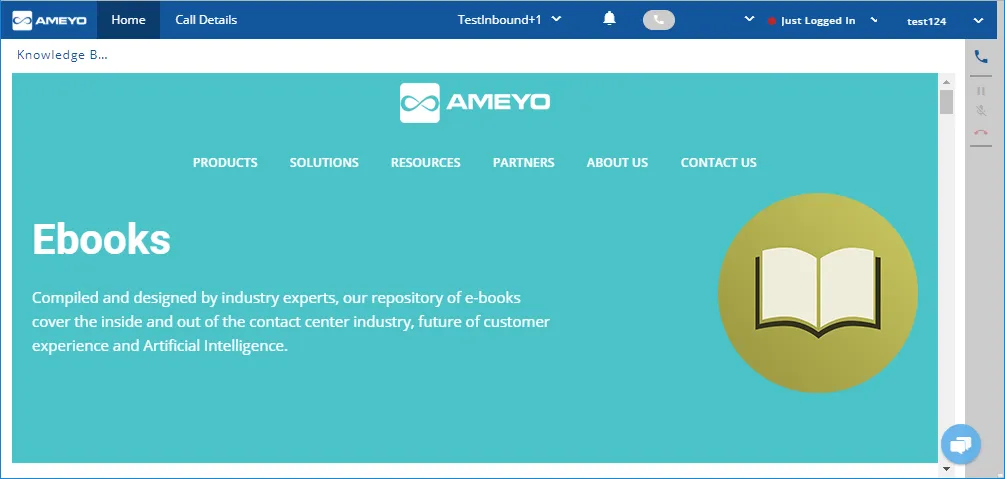The image size is (1005, 479).
Task: Click the red status dot beside Just Logged In
Action: pyautogui.click(x=772, y=21)
